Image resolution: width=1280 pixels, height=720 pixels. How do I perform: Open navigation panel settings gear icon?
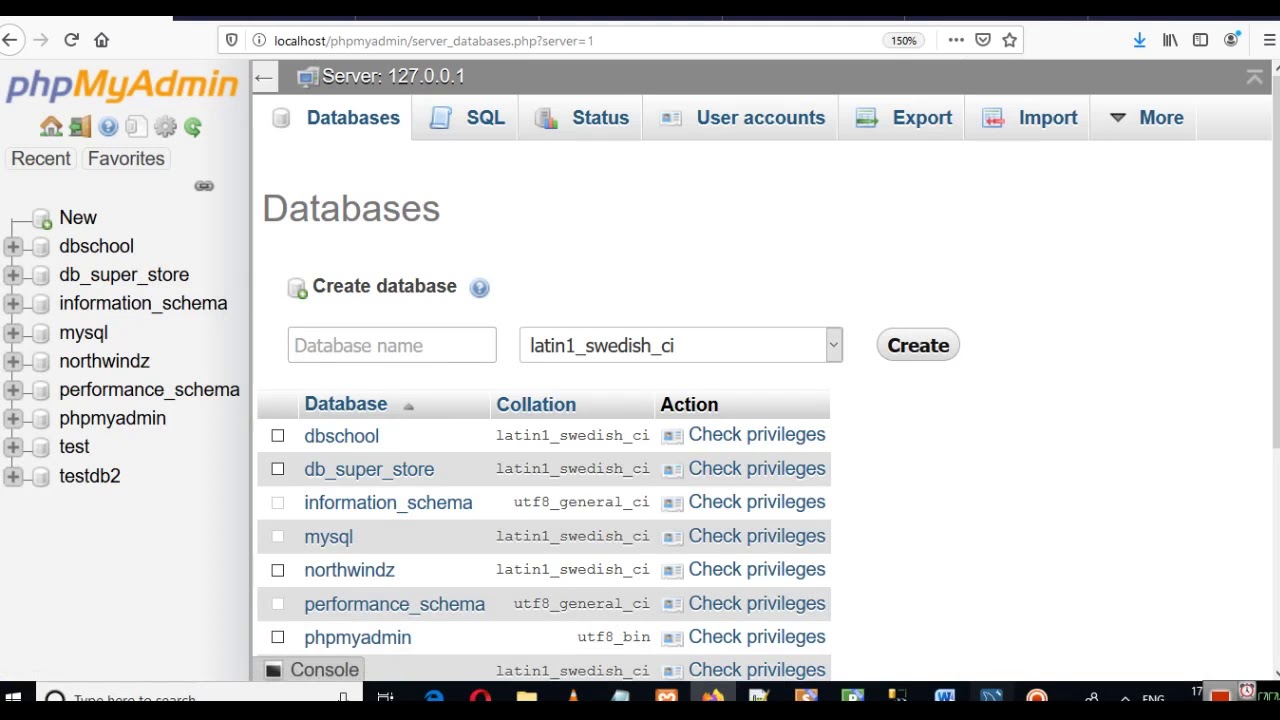pos(165,127)
